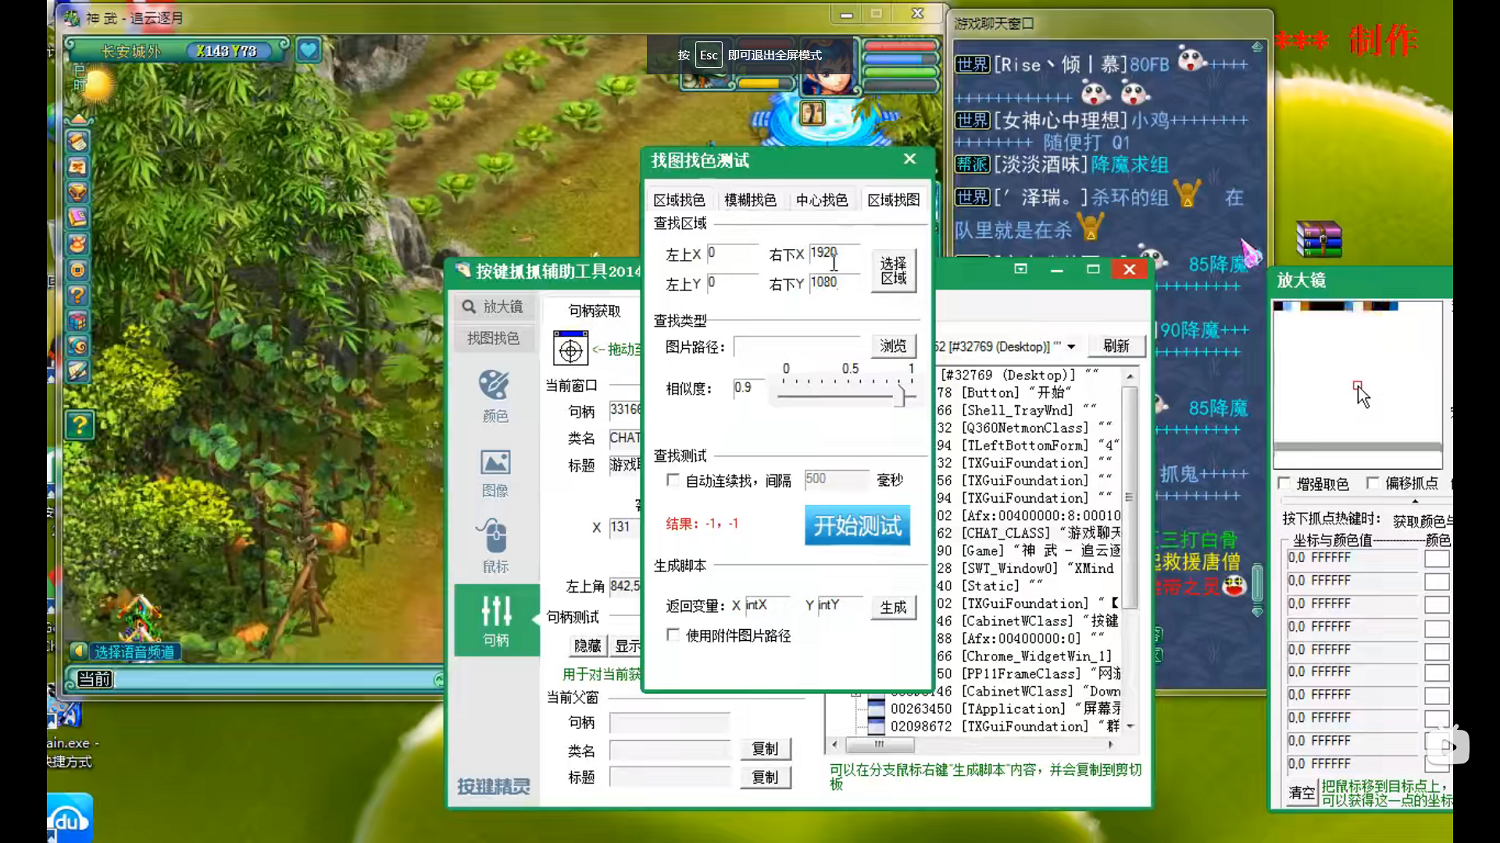
Task: Click the sun time-of-day icon in game
Action: [98, 85]
